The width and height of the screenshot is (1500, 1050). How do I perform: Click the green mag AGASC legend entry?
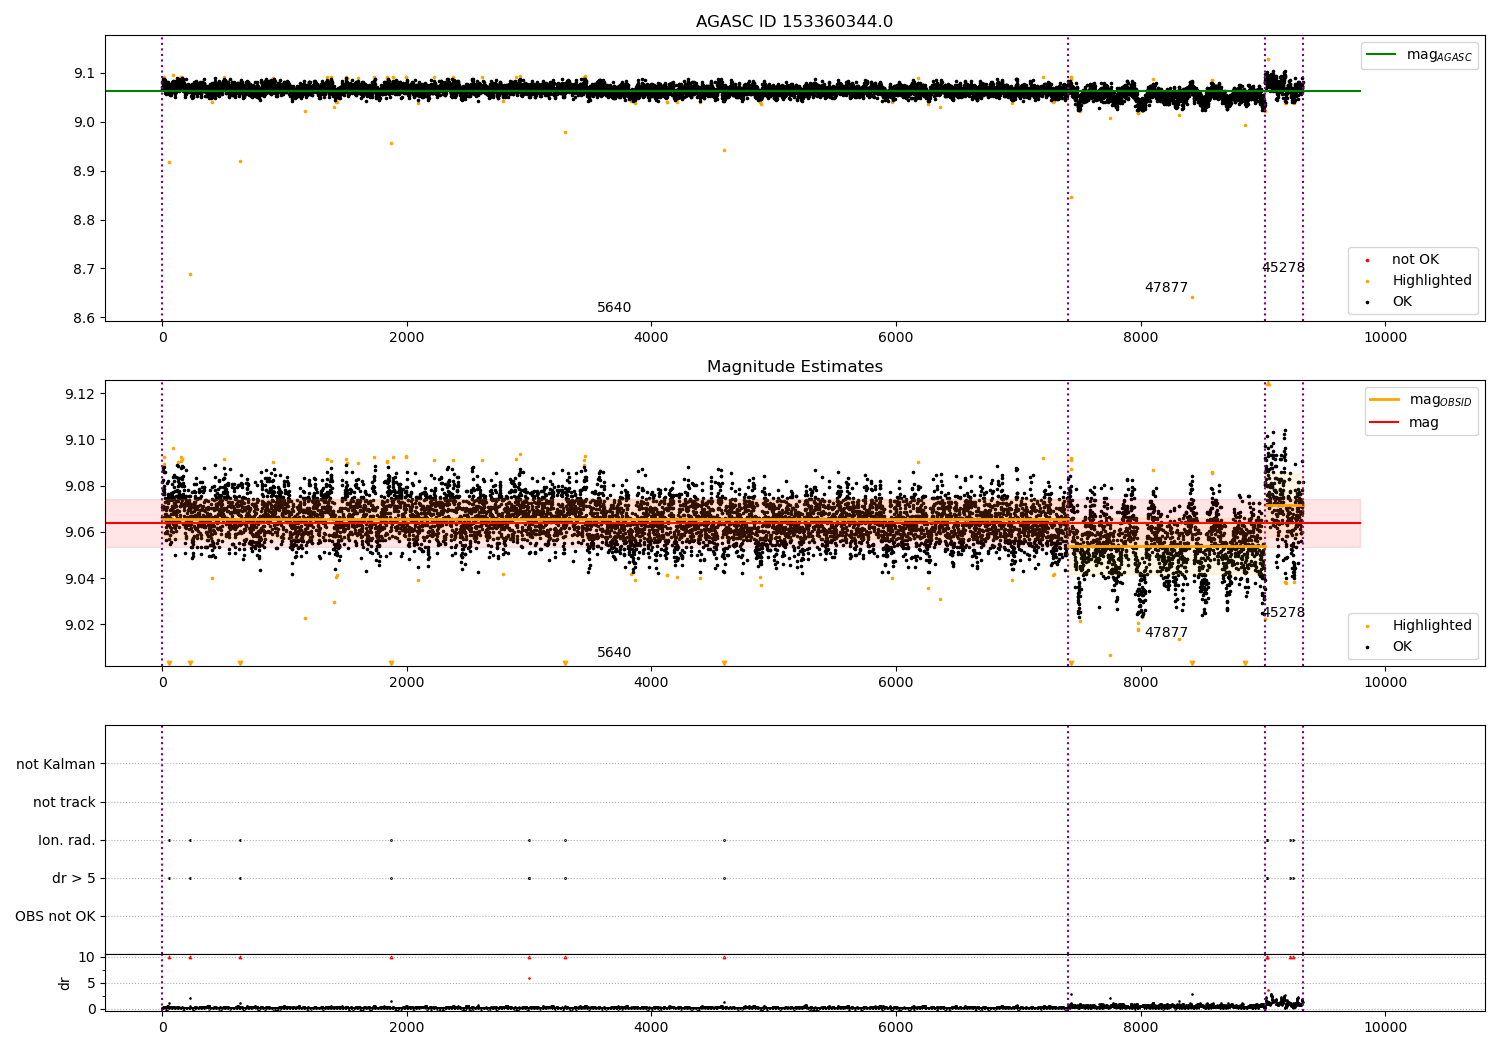tap(1419, 55)
